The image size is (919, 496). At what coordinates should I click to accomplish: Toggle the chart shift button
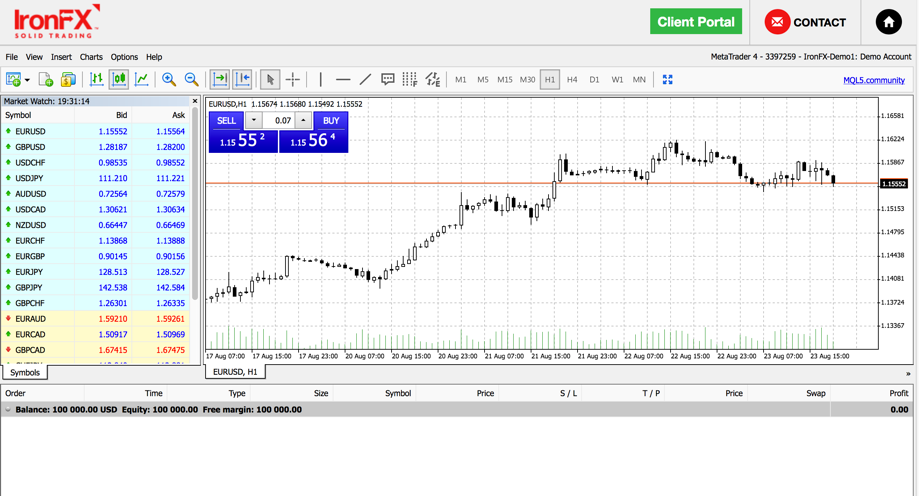[x=242, y=79]
